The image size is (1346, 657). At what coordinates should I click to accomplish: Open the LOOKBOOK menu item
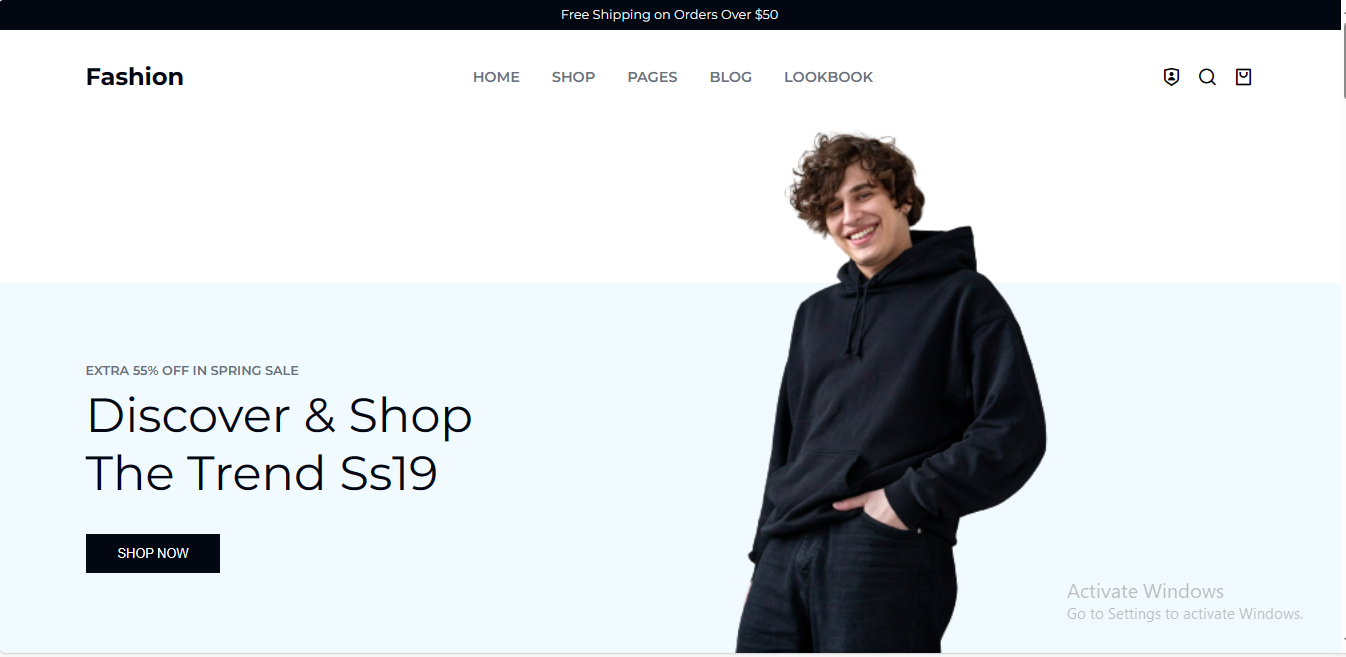[828, 77]
